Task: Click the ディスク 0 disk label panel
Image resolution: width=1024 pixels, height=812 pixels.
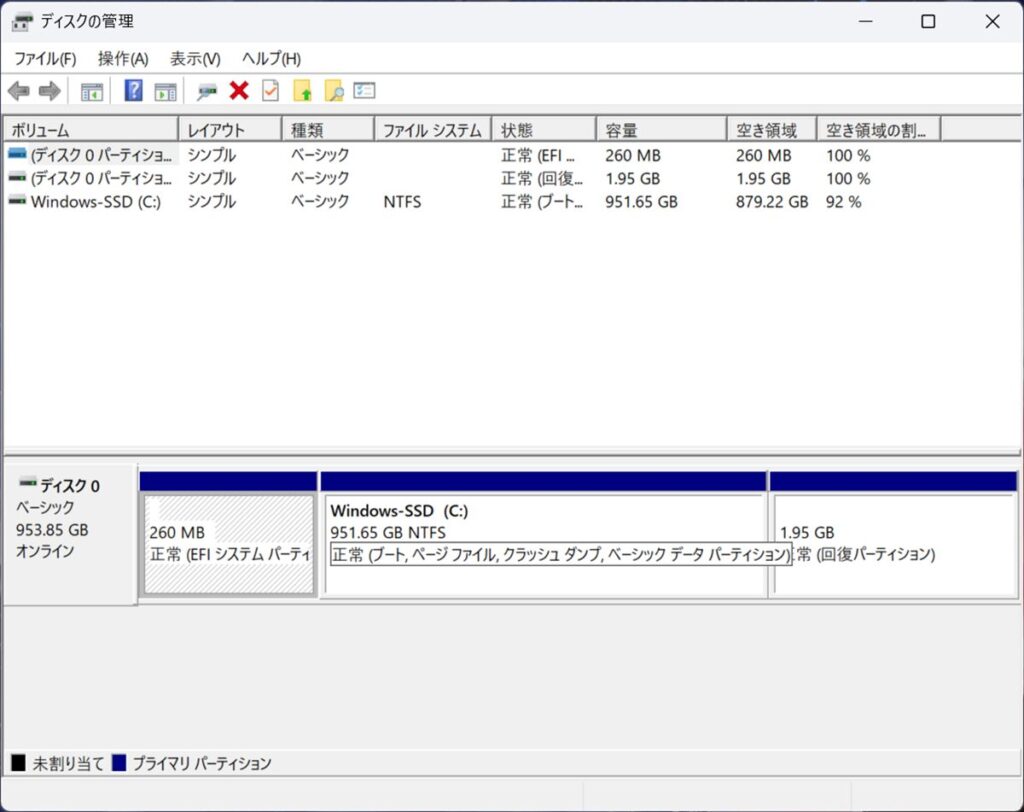Action: tap(71, 534)
